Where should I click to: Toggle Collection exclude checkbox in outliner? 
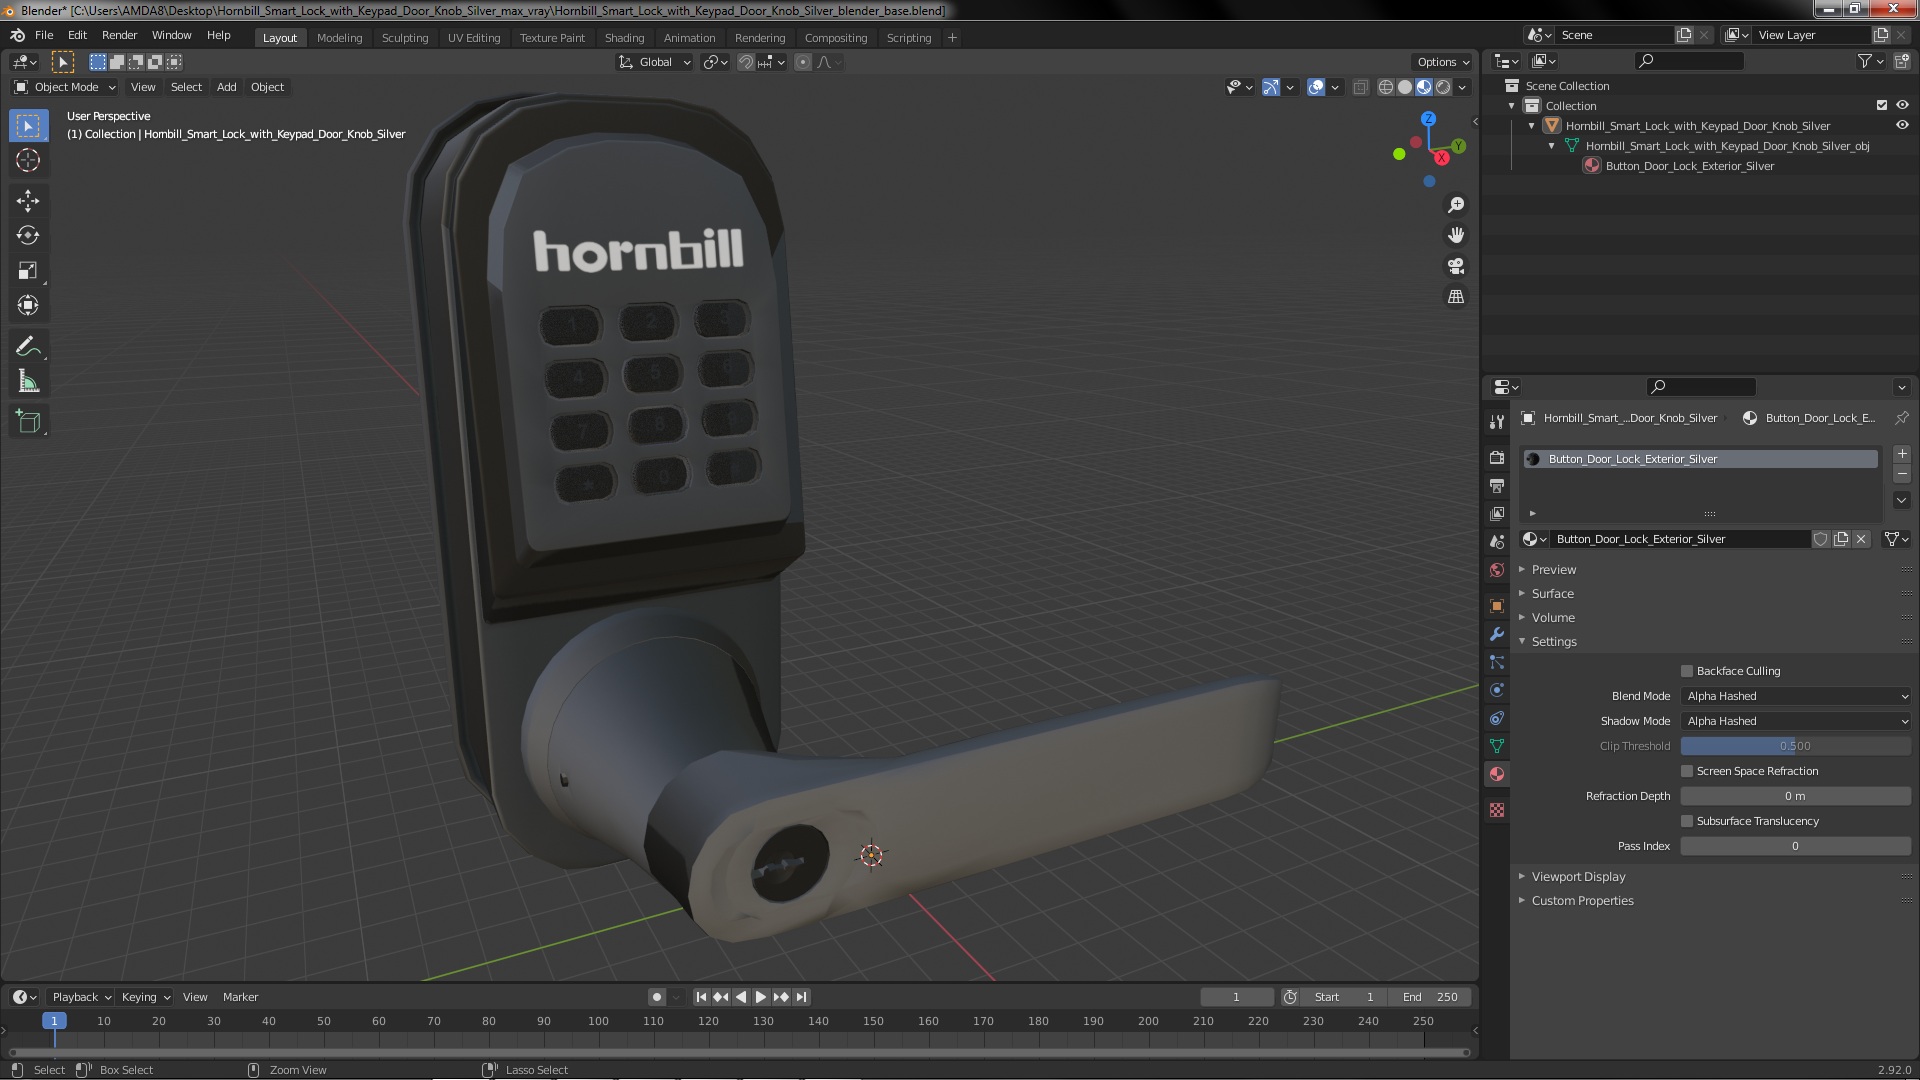1882,105
